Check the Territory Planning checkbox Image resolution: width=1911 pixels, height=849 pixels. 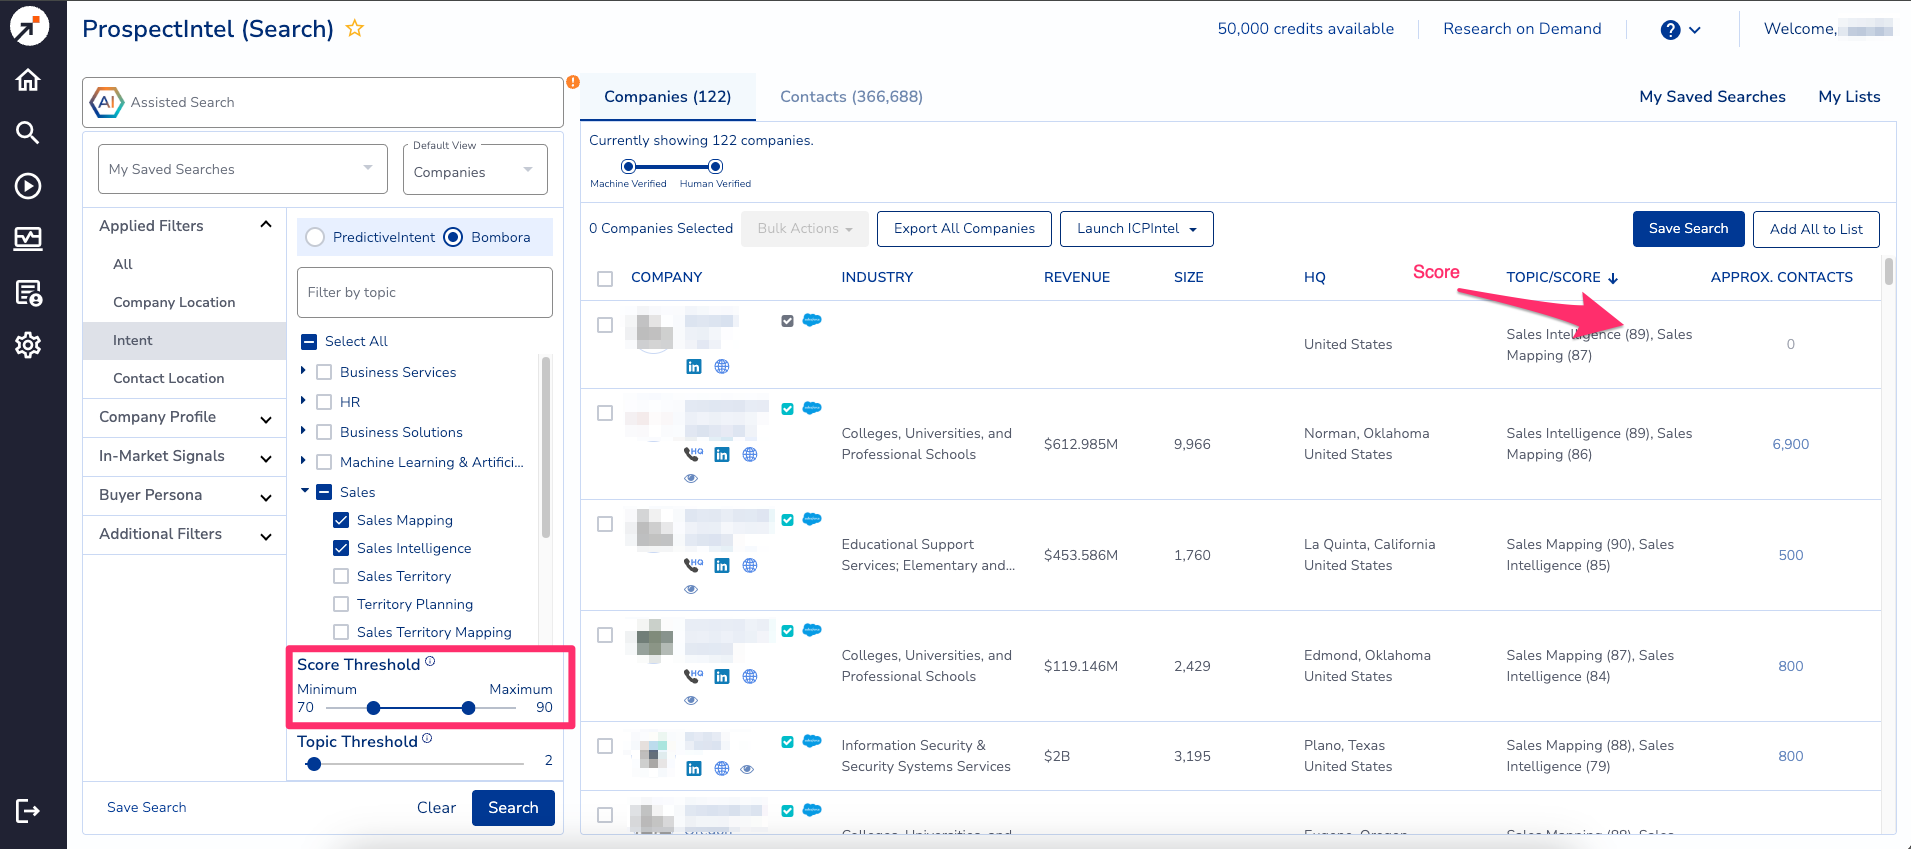(341, 604)
